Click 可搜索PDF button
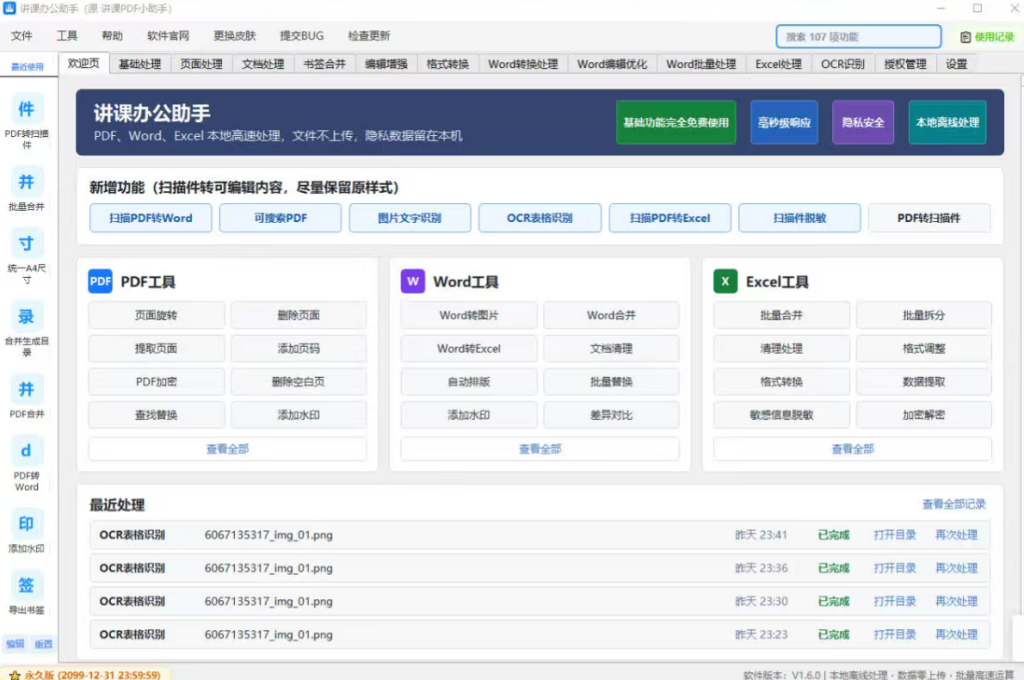This screenshot has width=1024, height=680. pyautogui.click(x=280, y=218)
